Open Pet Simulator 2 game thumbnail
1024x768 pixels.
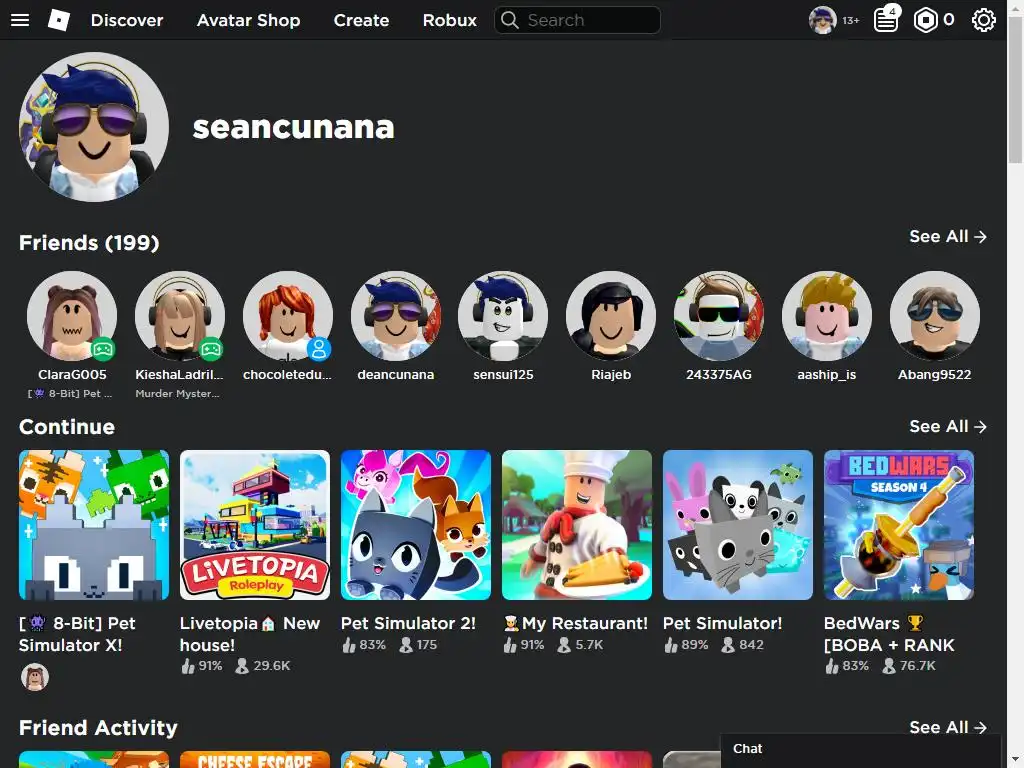416,525
